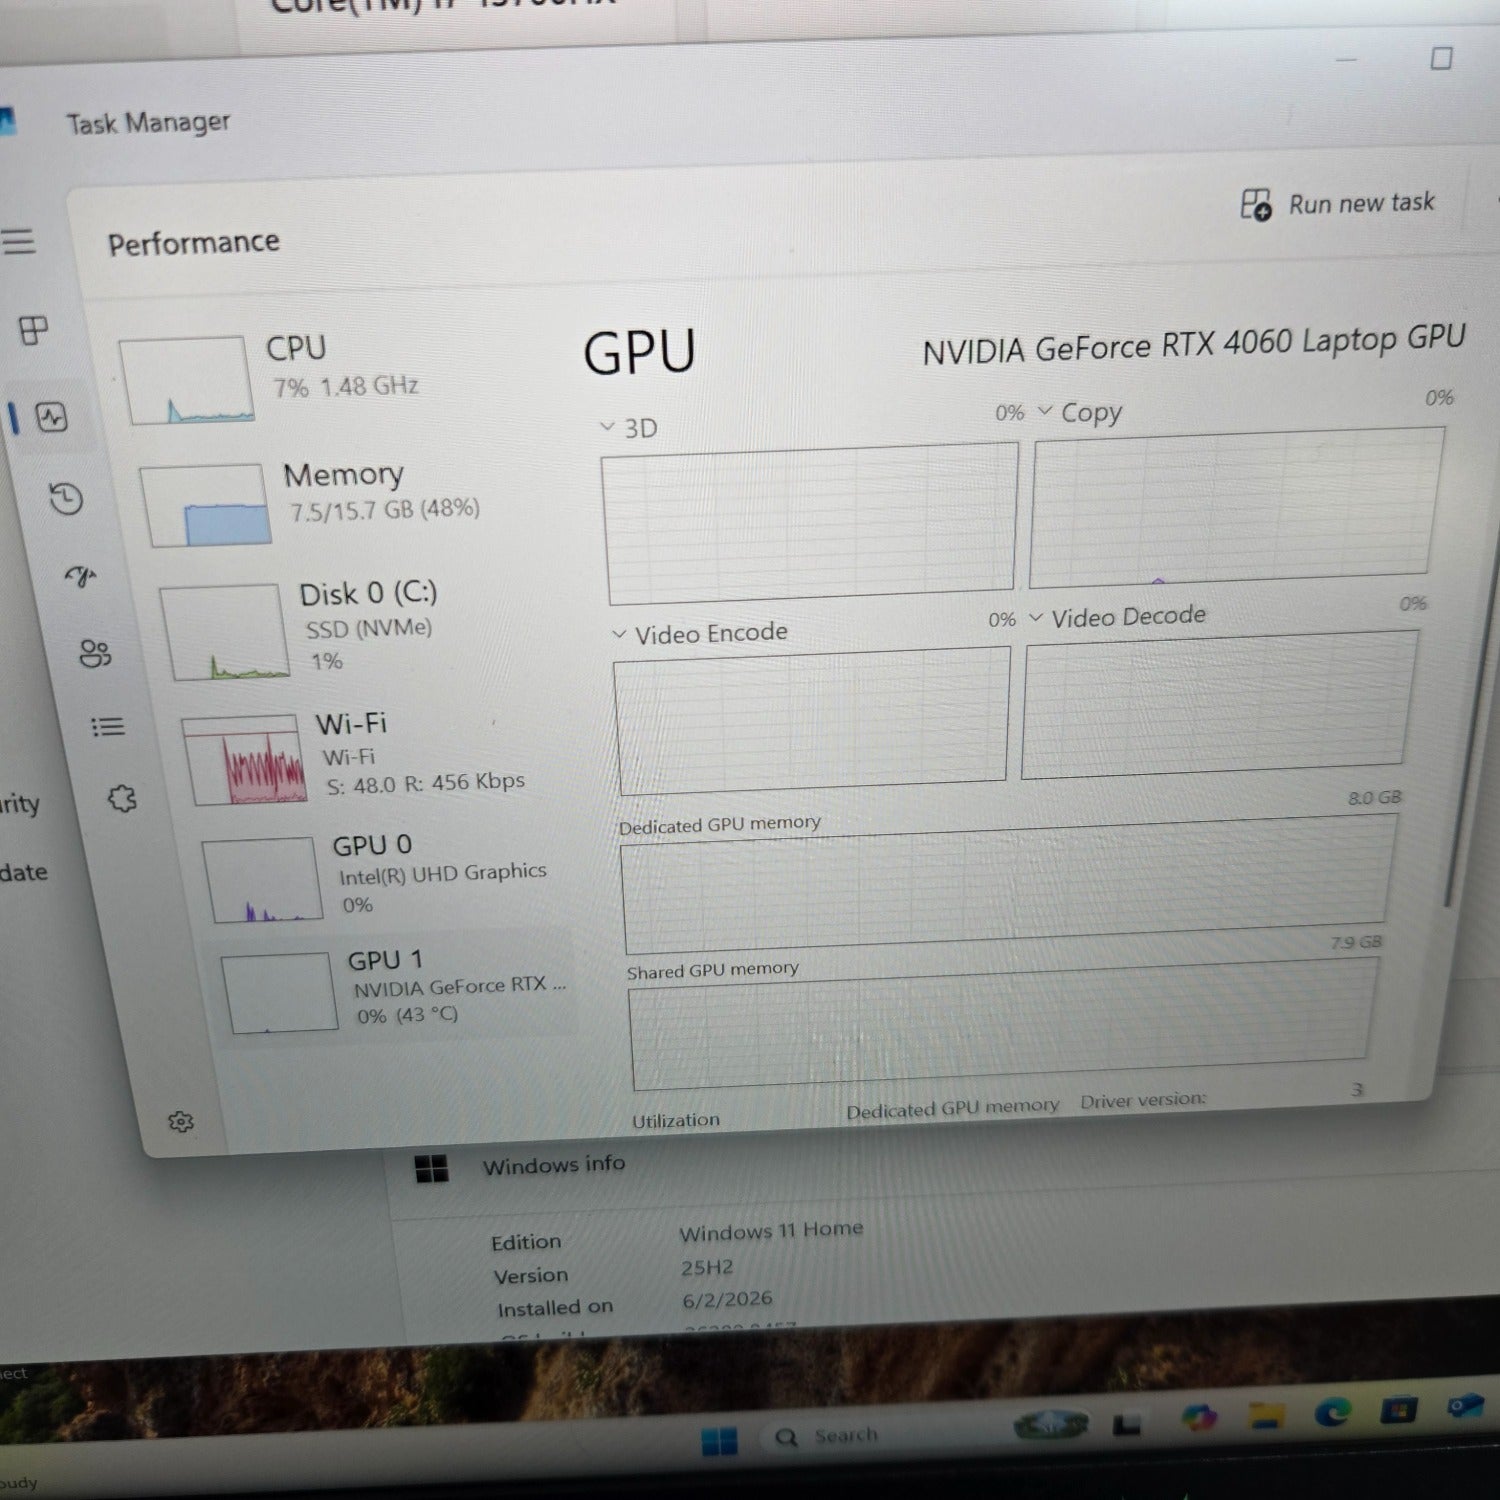1500x1500 pixels.
Task: Select the Performance page icon in sidebar
Action: pyautogui.click(x=52, y=417)
